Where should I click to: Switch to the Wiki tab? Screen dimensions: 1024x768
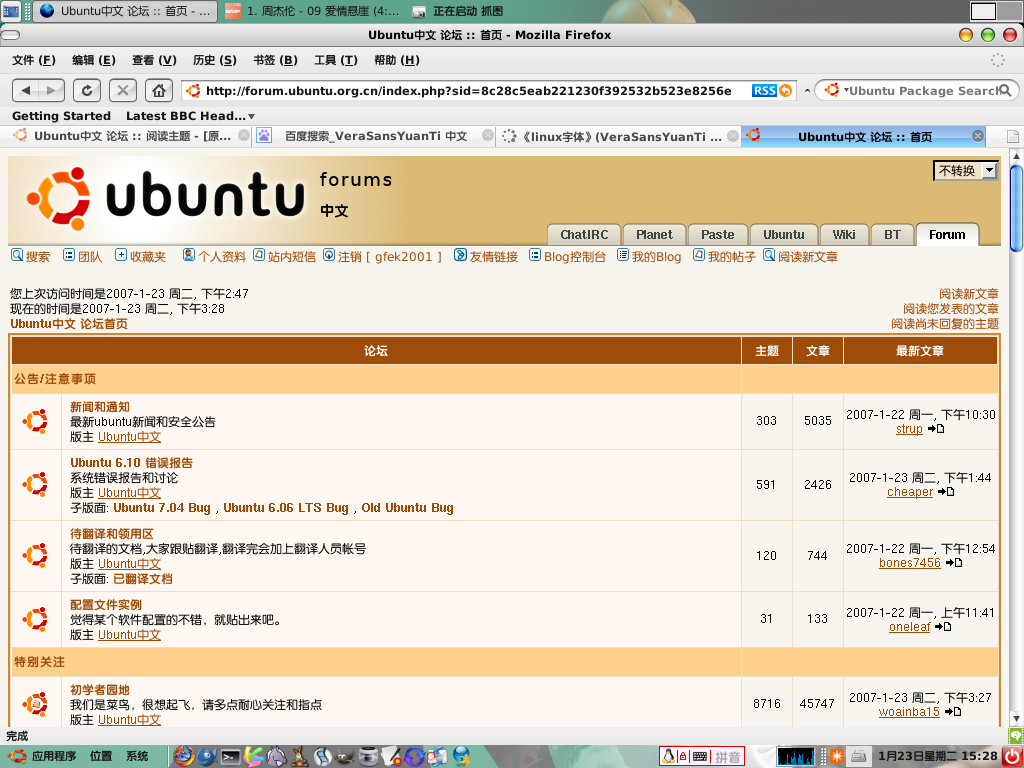844,234
